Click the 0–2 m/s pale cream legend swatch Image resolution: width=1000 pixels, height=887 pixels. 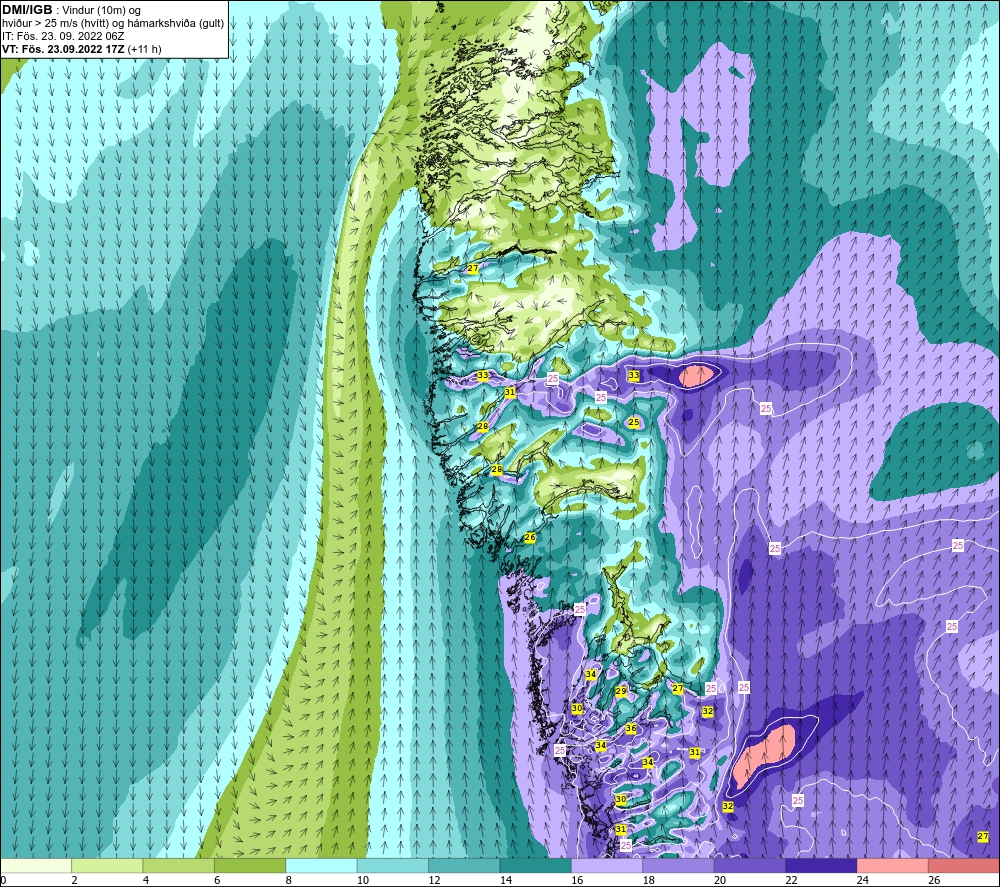[36, 865]
